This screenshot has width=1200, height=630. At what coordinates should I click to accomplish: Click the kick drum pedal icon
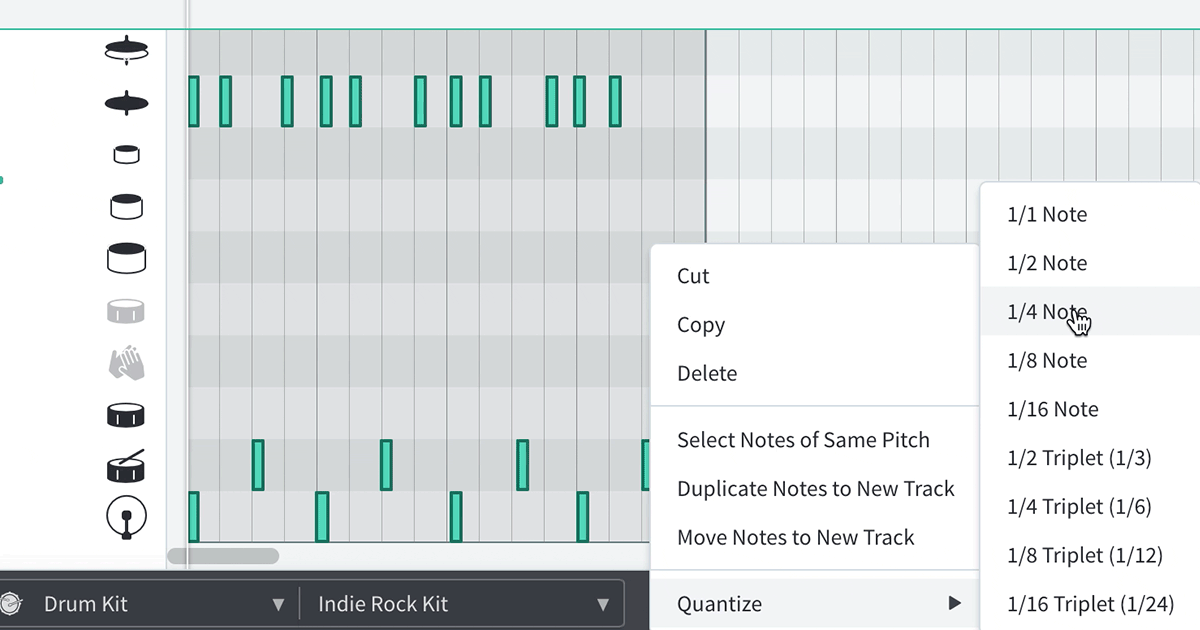point(126,517)
